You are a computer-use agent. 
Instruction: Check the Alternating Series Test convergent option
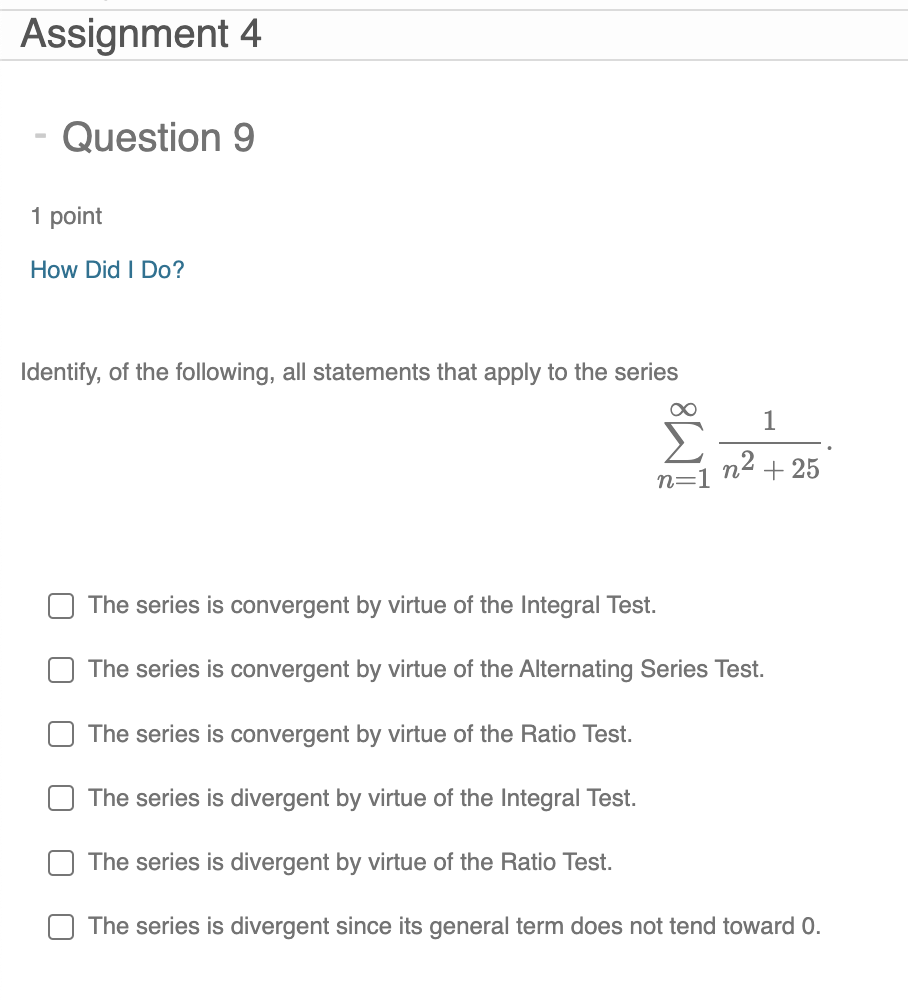60,670
